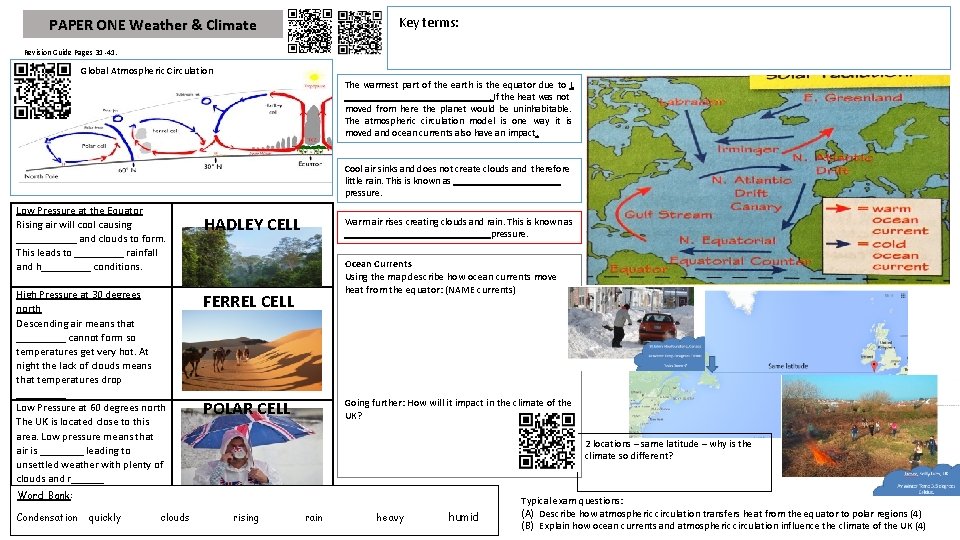Click the QR code nearest the title banner
Viewport: 960px width, 540px height.
coord(310,31)
